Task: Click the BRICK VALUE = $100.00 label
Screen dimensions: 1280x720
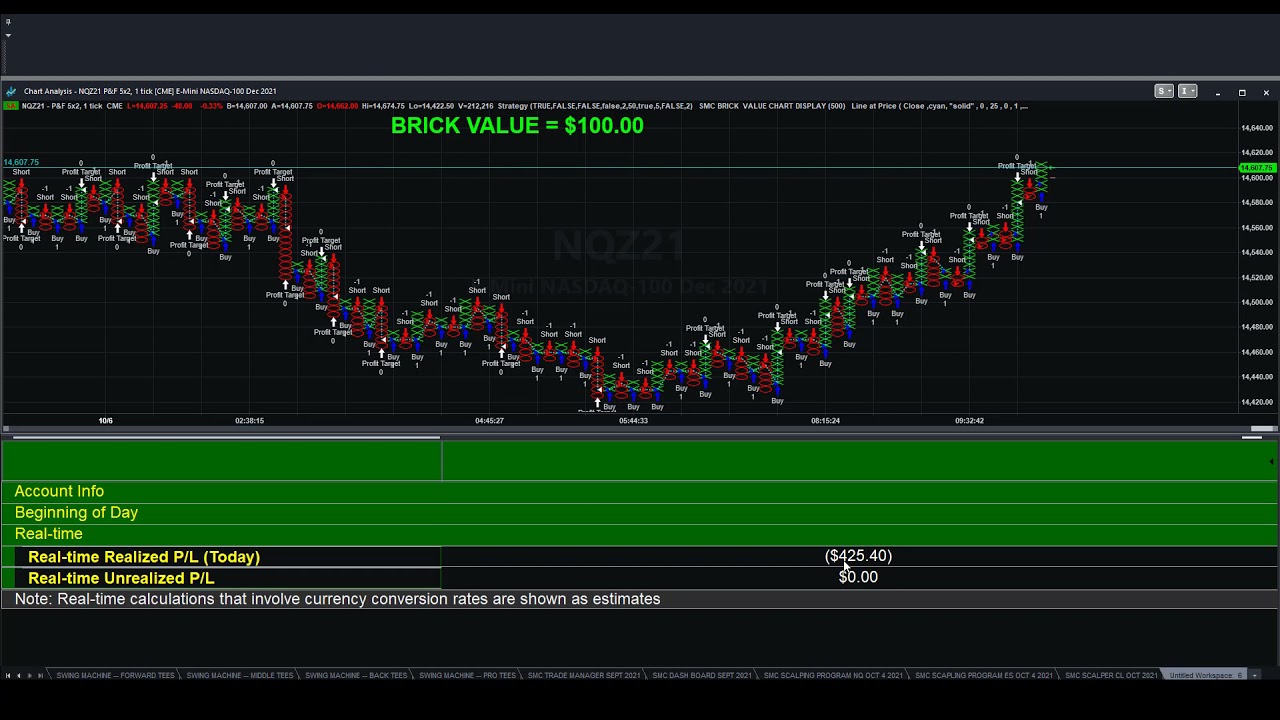Action: click(517, 126)
